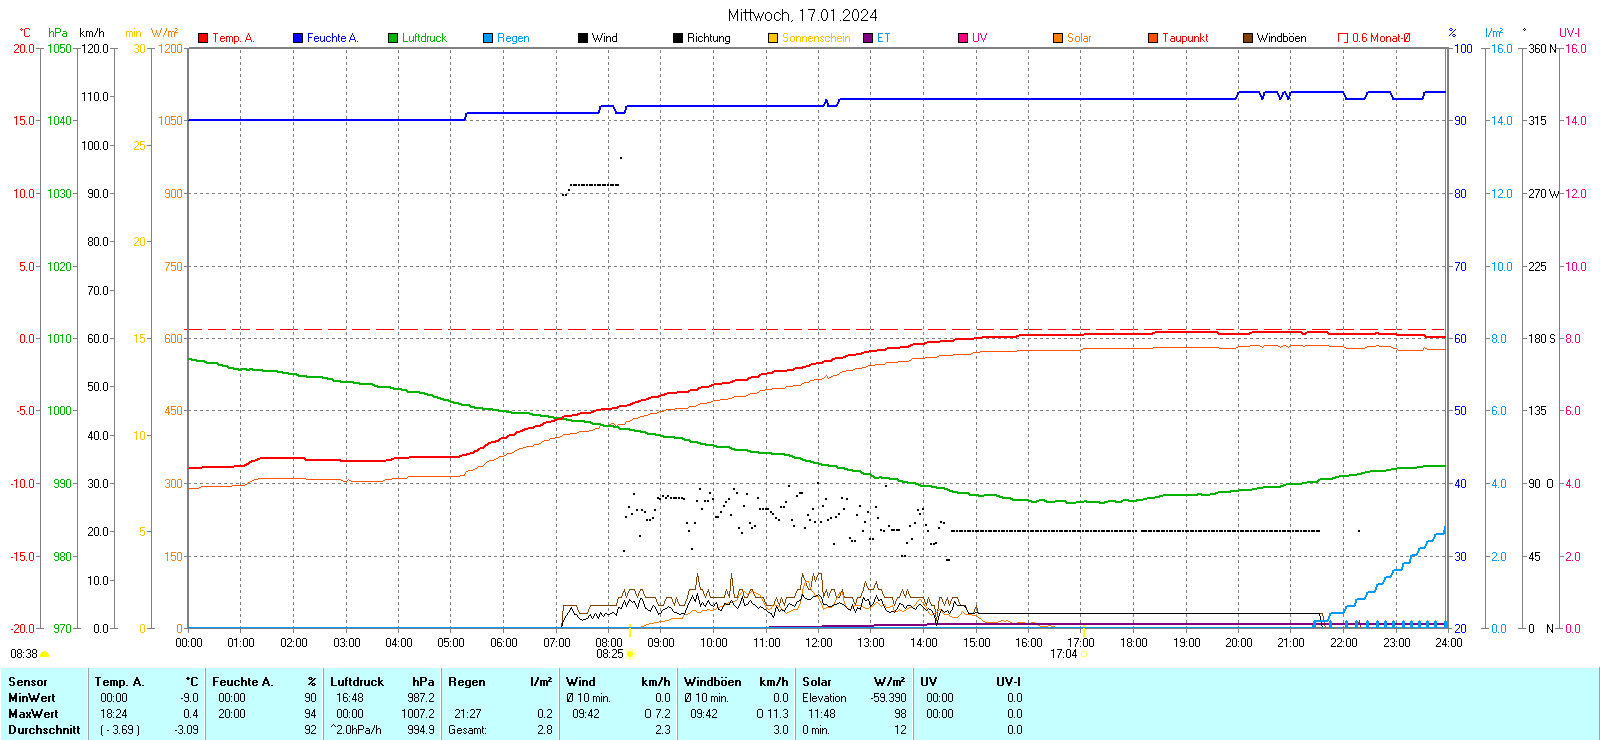
Task: Select the rain time "21:27"
Action: point(468,714)
